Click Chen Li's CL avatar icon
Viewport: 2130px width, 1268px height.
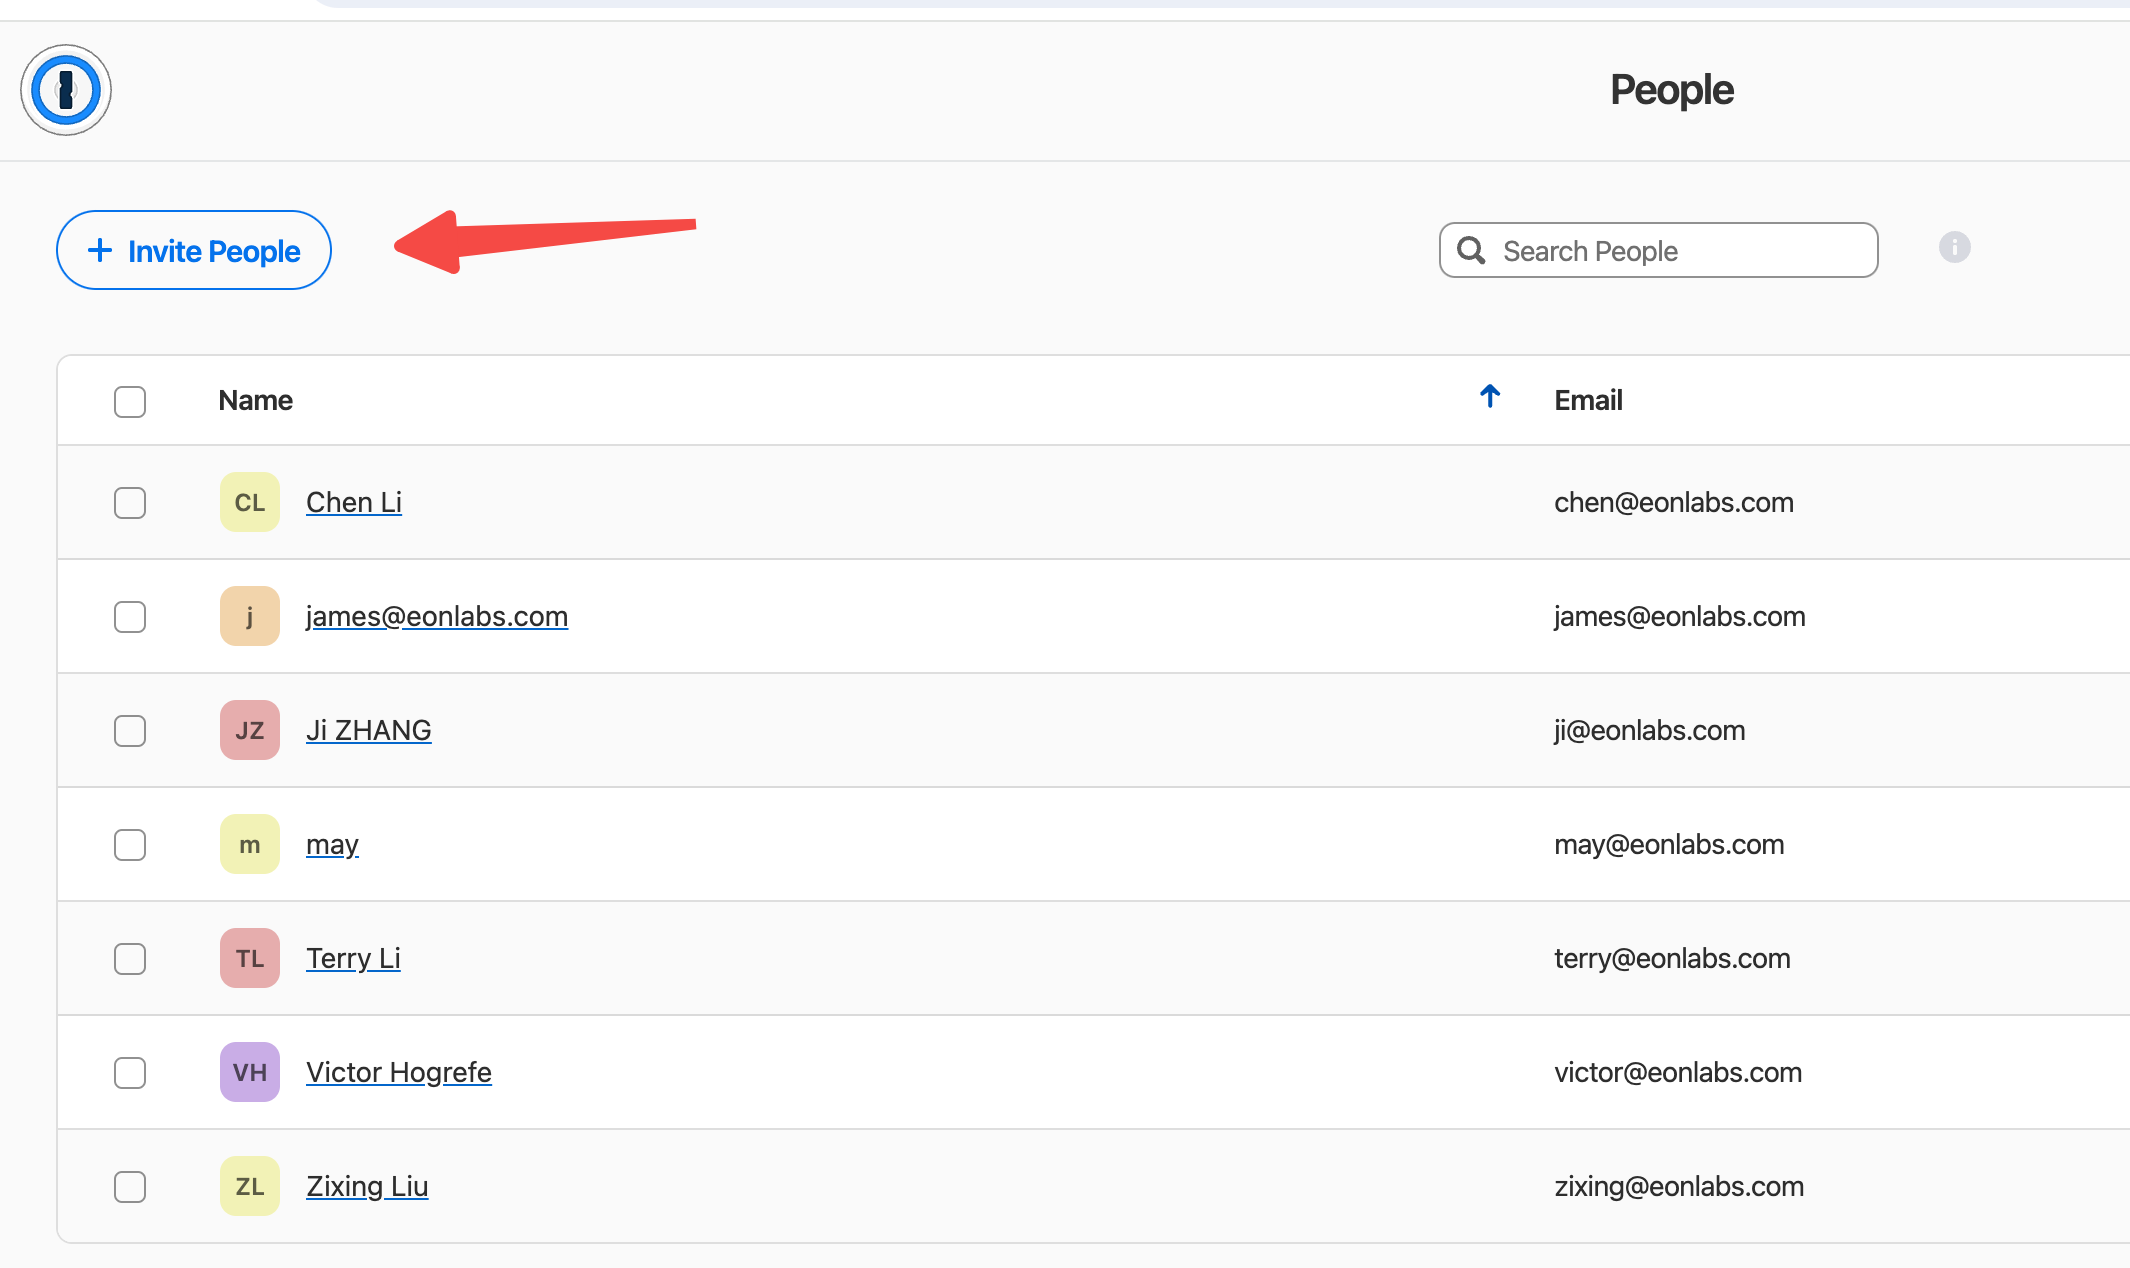click(249, 502)
